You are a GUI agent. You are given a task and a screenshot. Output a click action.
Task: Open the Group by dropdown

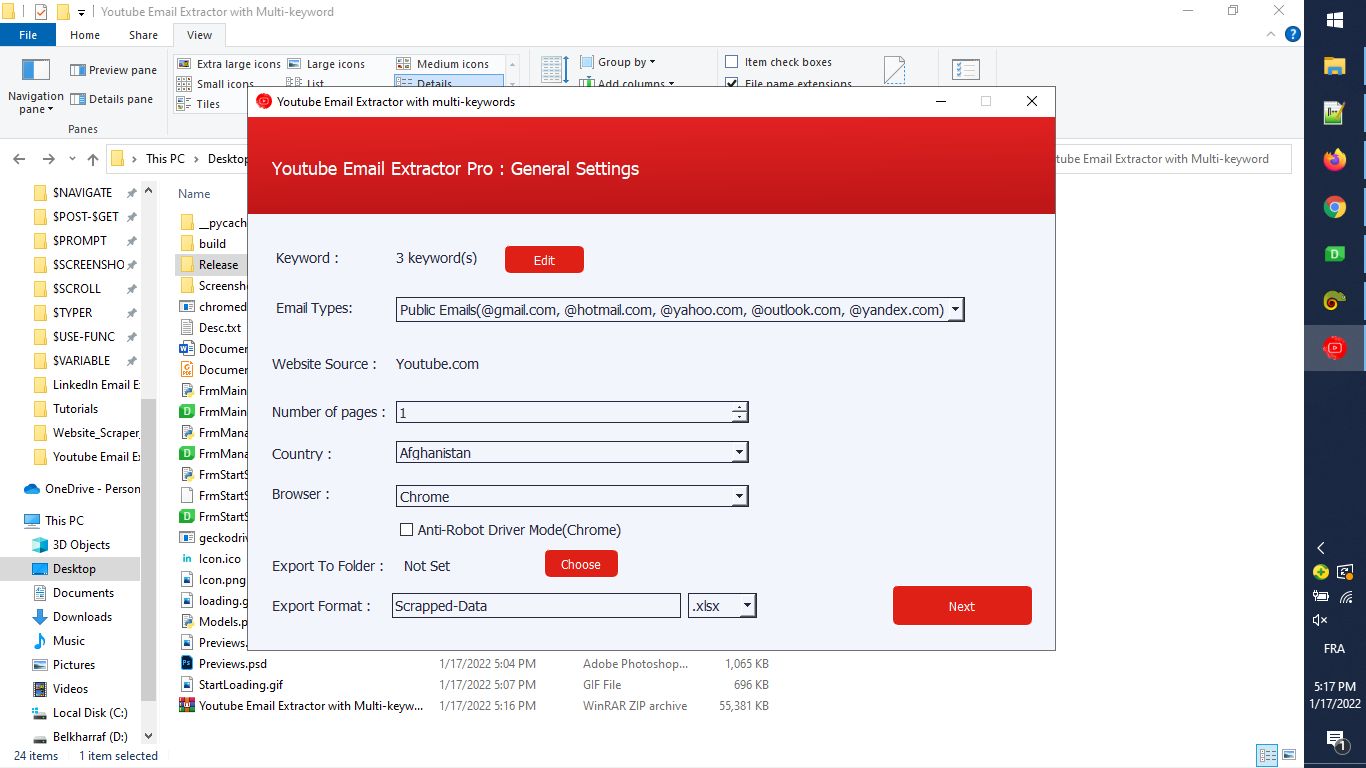618,62
